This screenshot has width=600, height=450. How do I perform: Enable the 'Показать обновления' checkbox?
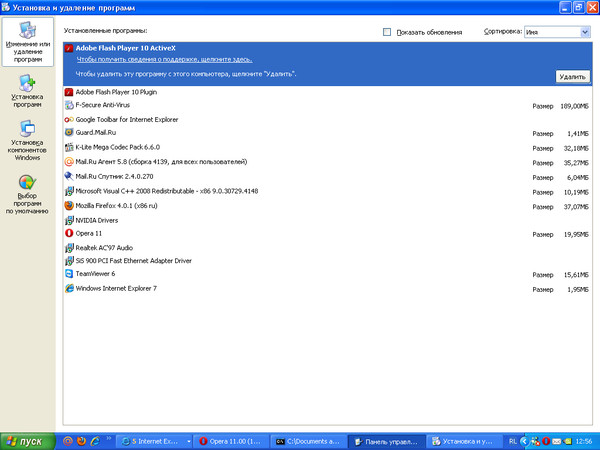(x=387, y=32)
